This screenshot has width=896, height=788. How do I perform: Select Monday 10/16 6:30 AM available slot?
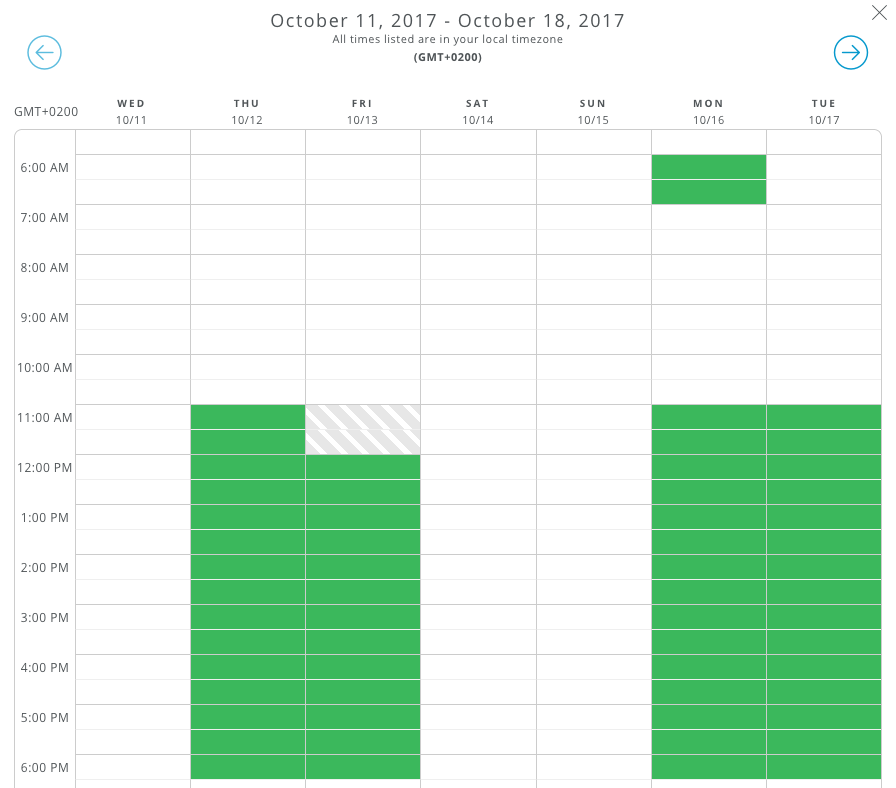pos(709,192)
